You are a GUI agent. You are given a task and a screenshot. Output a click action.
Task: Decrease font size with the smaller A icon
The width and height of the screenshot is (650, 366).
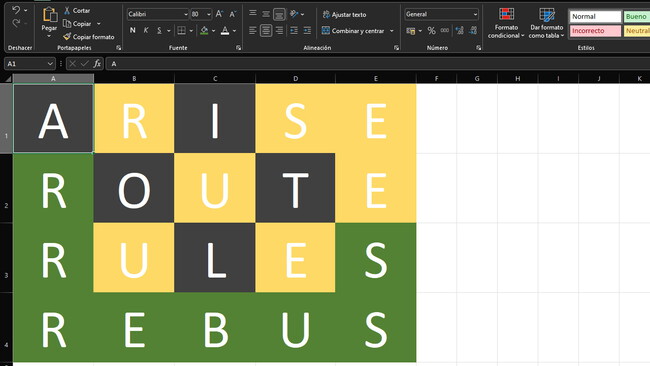(x=233, y=14)
